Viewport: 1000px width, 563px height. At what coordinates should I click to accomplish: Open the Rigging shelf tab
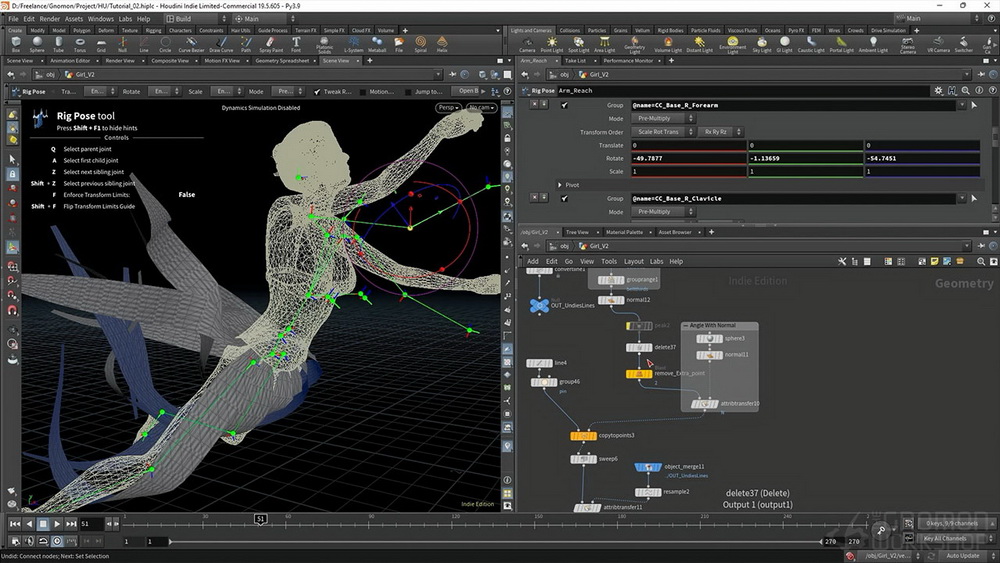(x=153, y=30)
